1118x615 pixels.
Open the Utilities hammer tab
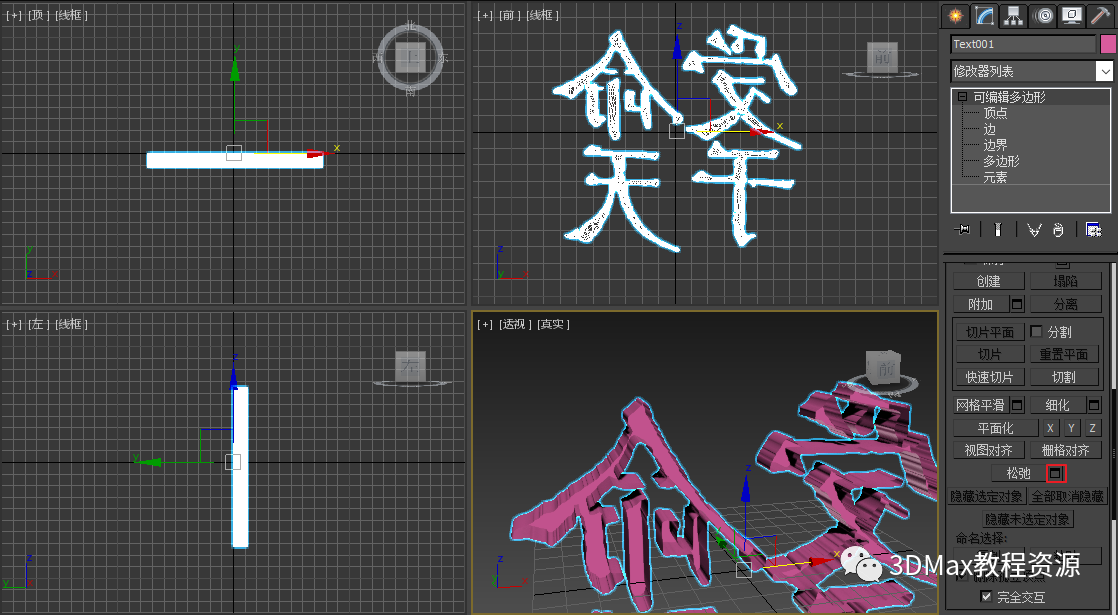tap(1101, 16)
